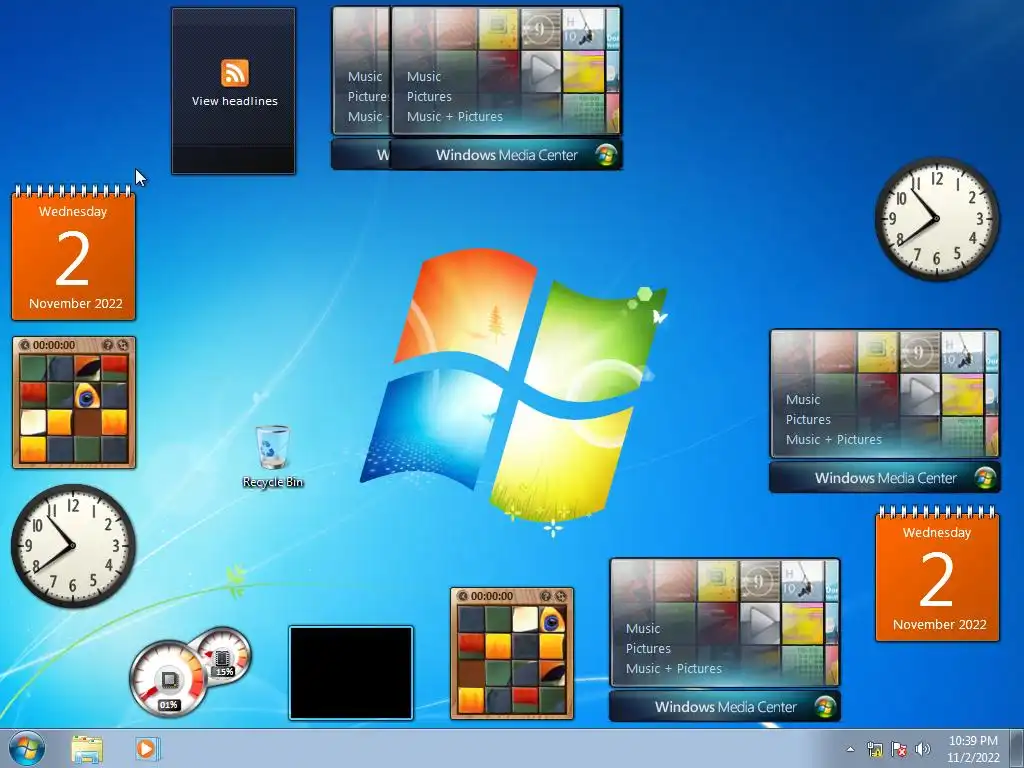Click the toucan eye tile in the bottom puzzle
The width and height of the screenshot is (1024, 768).
pyautogui.click(x=552, y=620)
